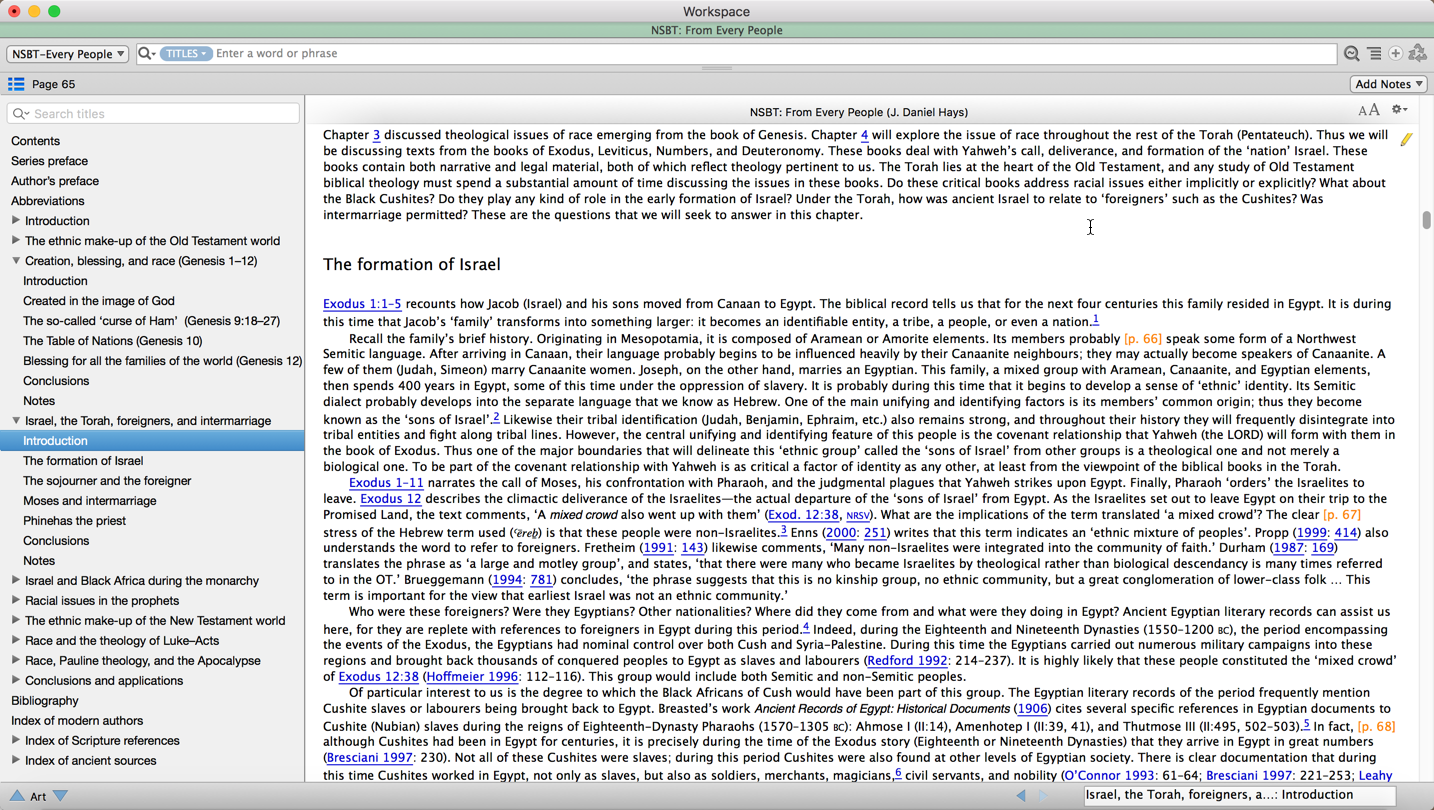Click the recycle arrows icon in toolbar
Viewport: 1434px width, 810px height.
coord(1417,54)
